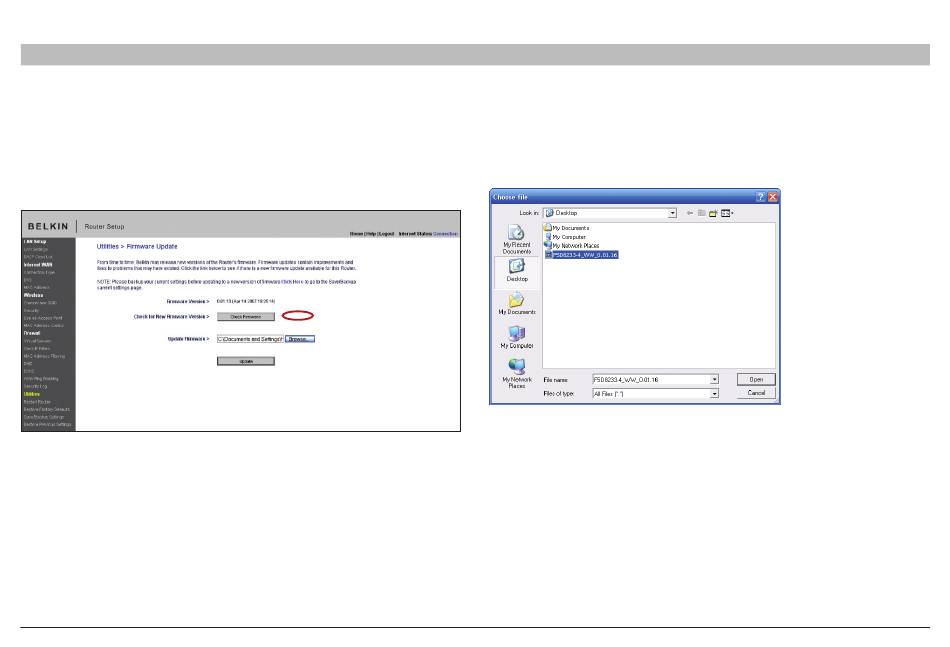
Task: Click the Help question mark in dialog title bar
Action: 761,197
